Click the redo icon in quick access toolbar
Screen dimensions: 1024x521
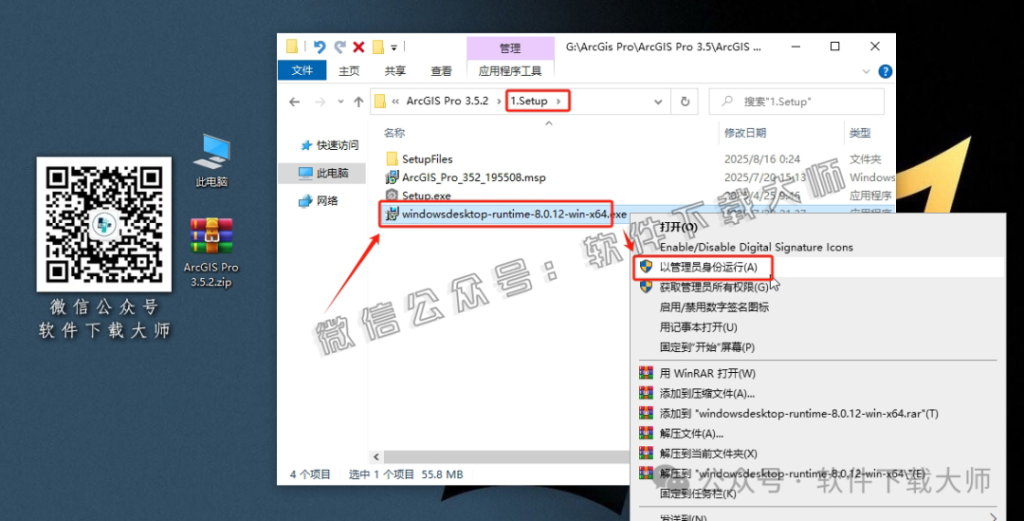point(340,47)
